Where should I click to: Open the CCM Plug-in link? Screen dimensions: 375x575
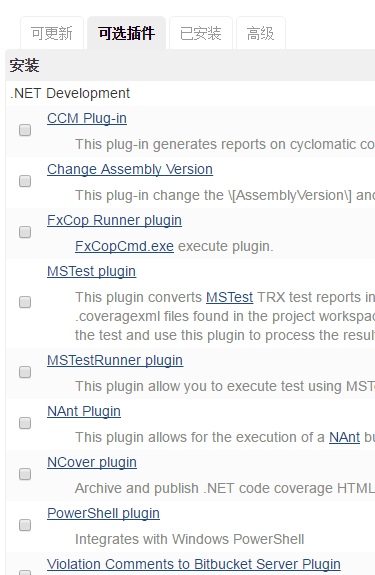pos(87,118)
